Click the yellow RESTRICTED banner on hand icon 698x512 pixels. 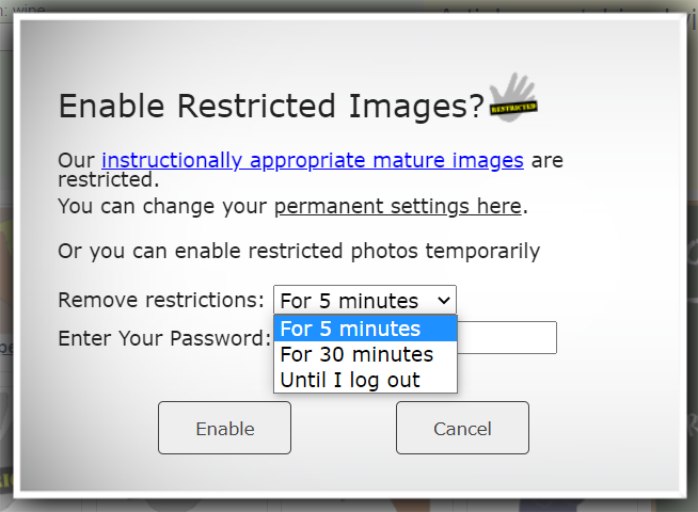point(513,108)
